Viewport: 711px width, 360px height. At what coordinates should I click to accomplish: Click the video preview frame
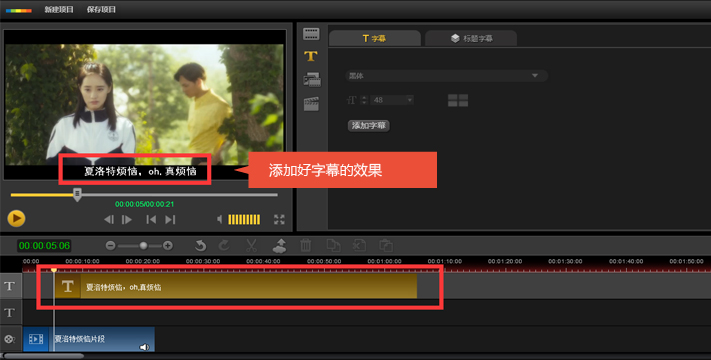145,104
